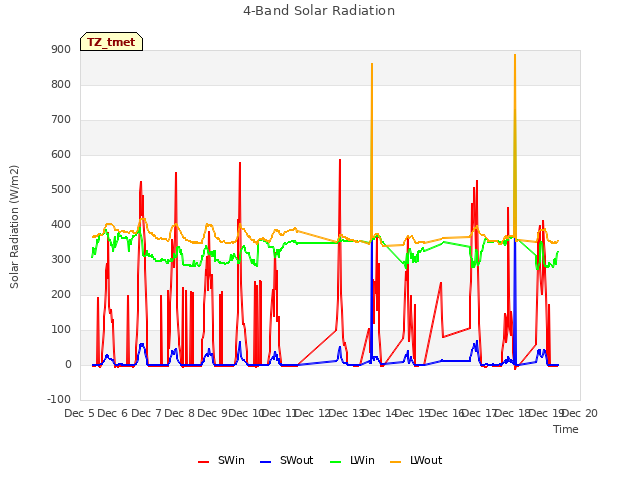Click the orange LWout spike peak near Dec 14
Viewport: 640px width, 480px height.
[x=372, y=64]
